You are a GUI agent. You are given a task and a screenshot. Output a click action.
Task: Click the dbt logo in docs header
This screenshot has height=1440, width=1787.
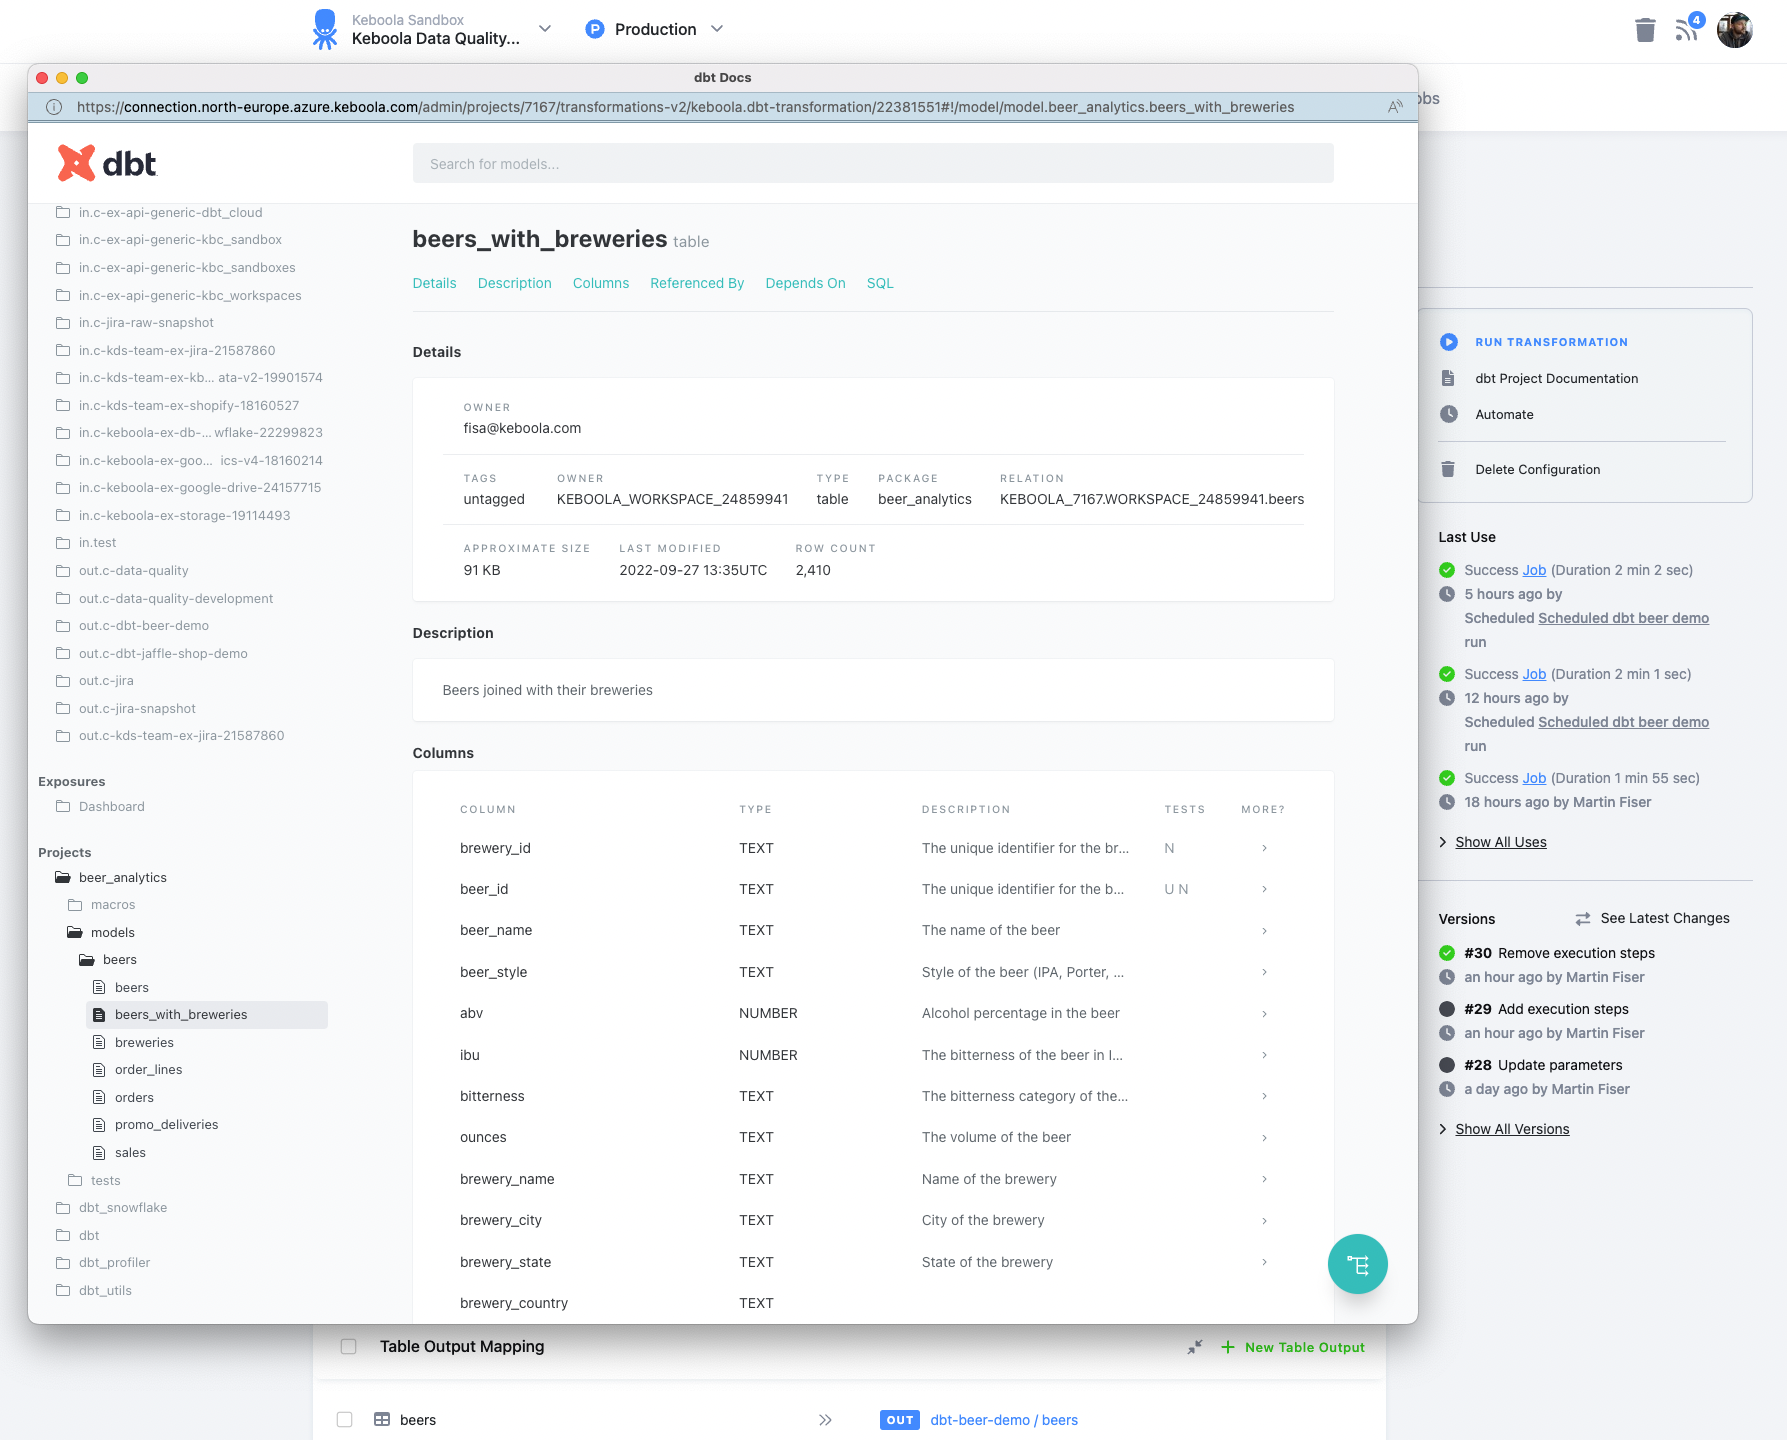click(x=107, y=163)
